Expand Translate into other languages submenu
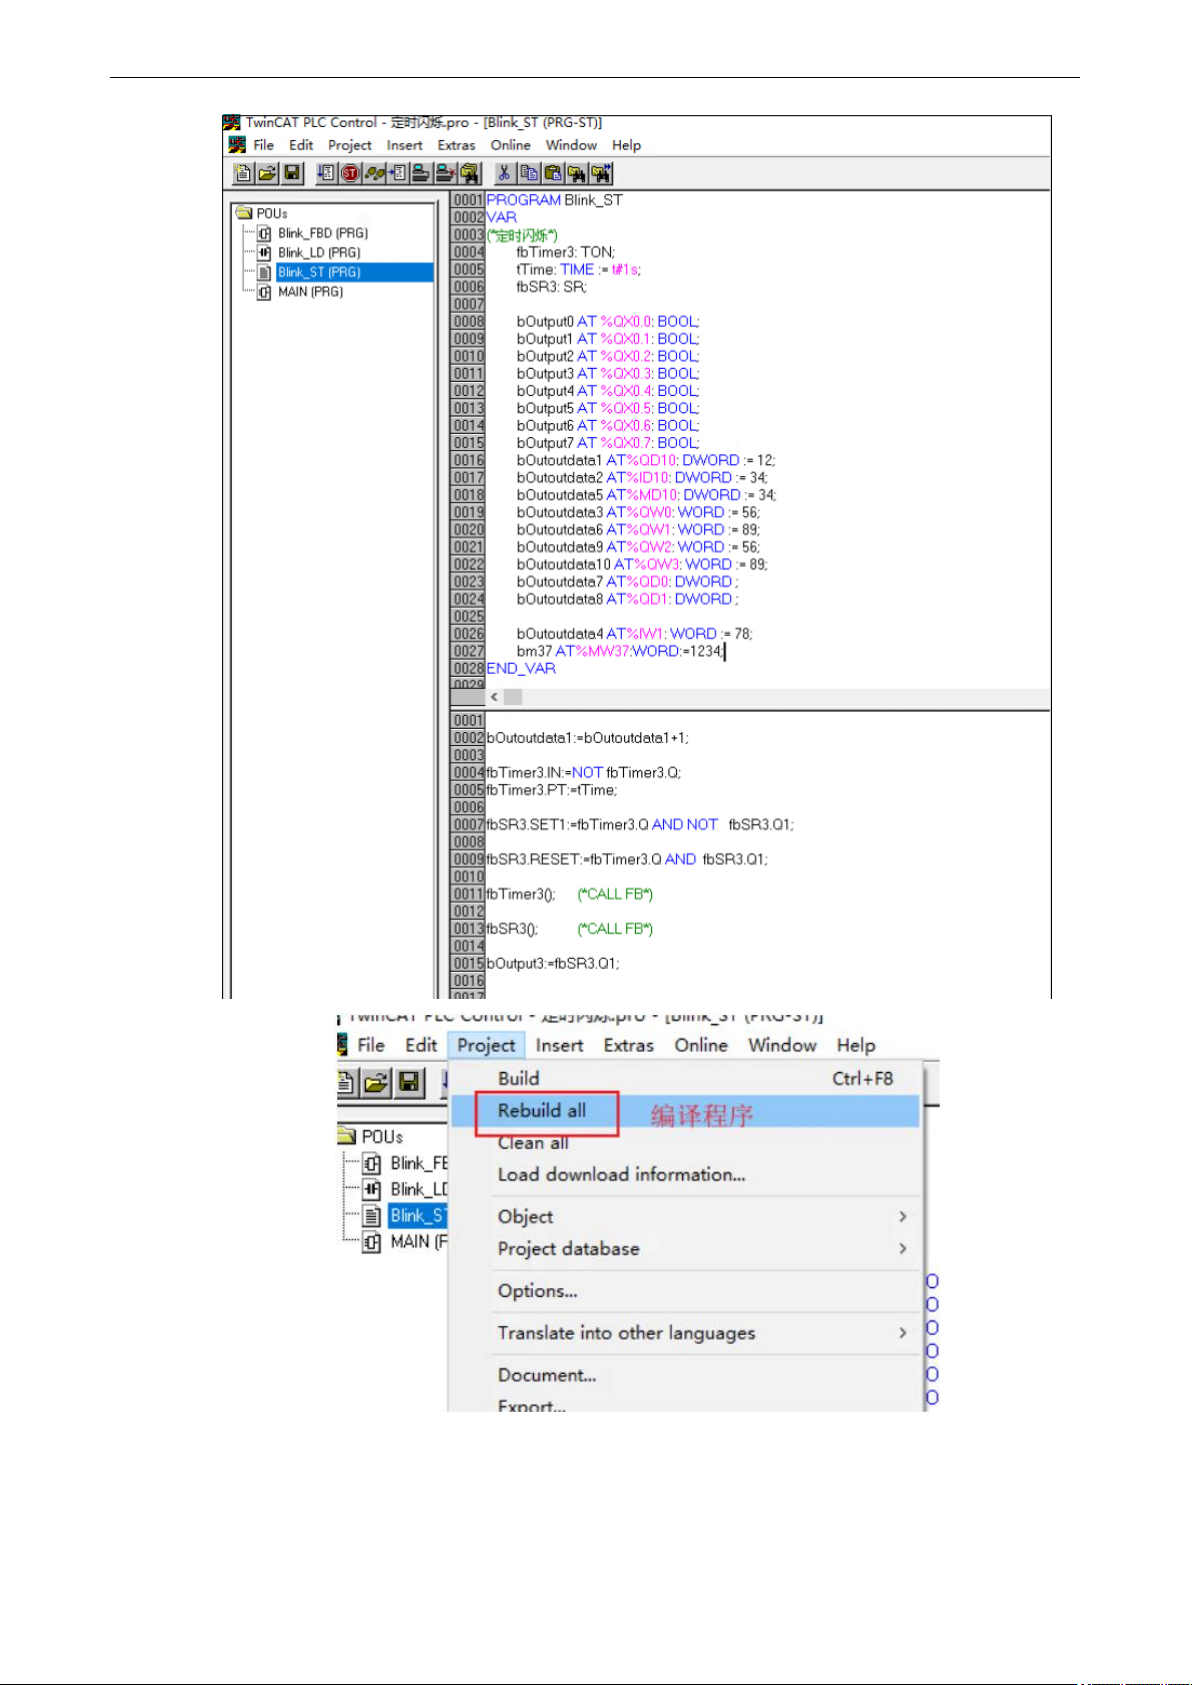 pos(685,1332)
